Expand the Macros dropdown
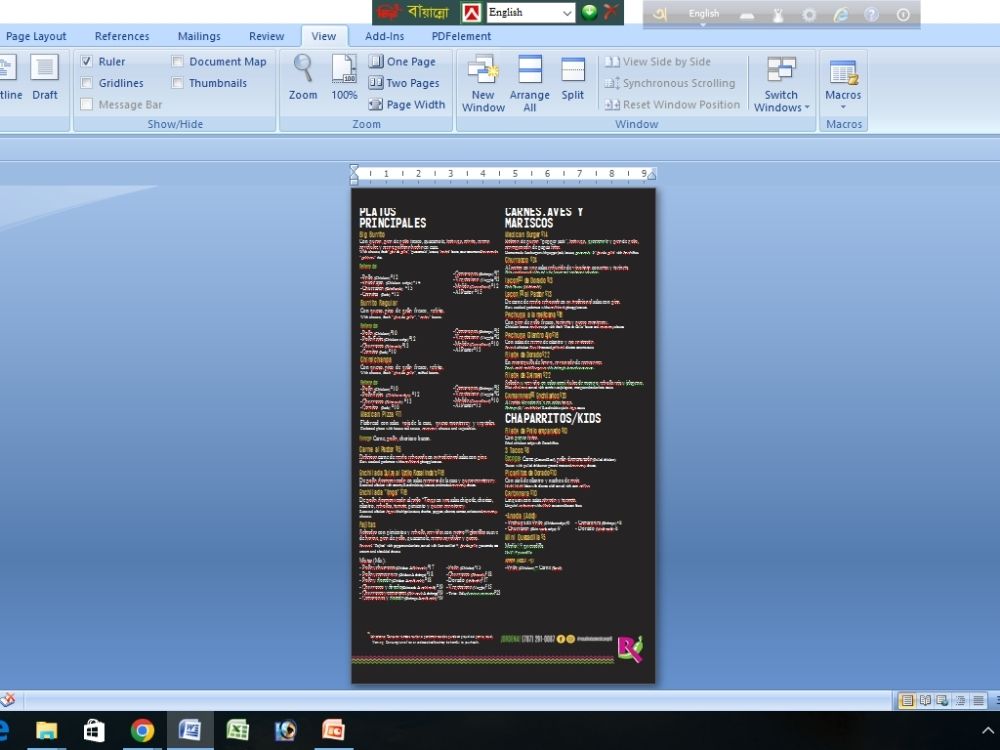Image resolution: width=1000 pixels, height=750 pixels. click(843, 84)
